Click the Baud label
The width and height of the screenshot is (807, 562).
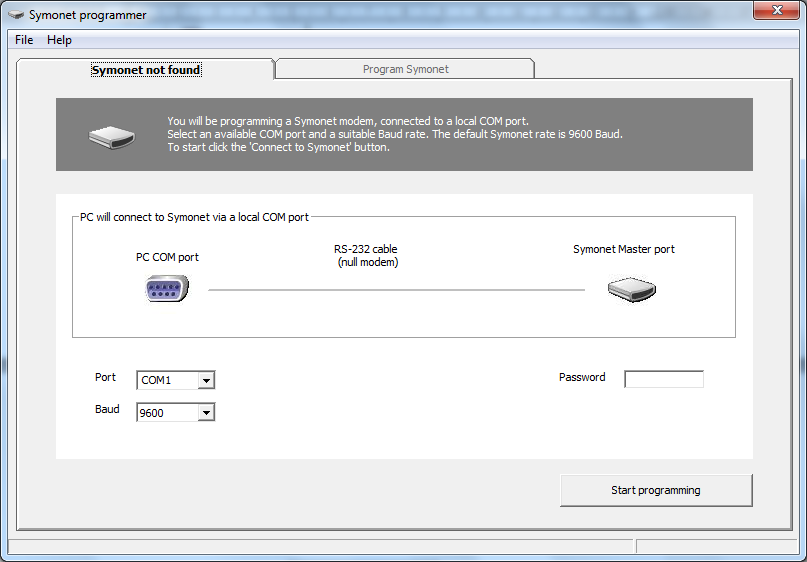[107, 409]
